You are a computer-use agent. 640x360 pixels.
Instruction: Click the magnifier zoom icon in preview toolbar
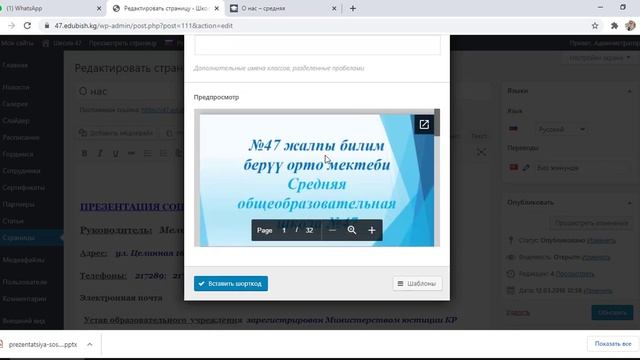352,231
